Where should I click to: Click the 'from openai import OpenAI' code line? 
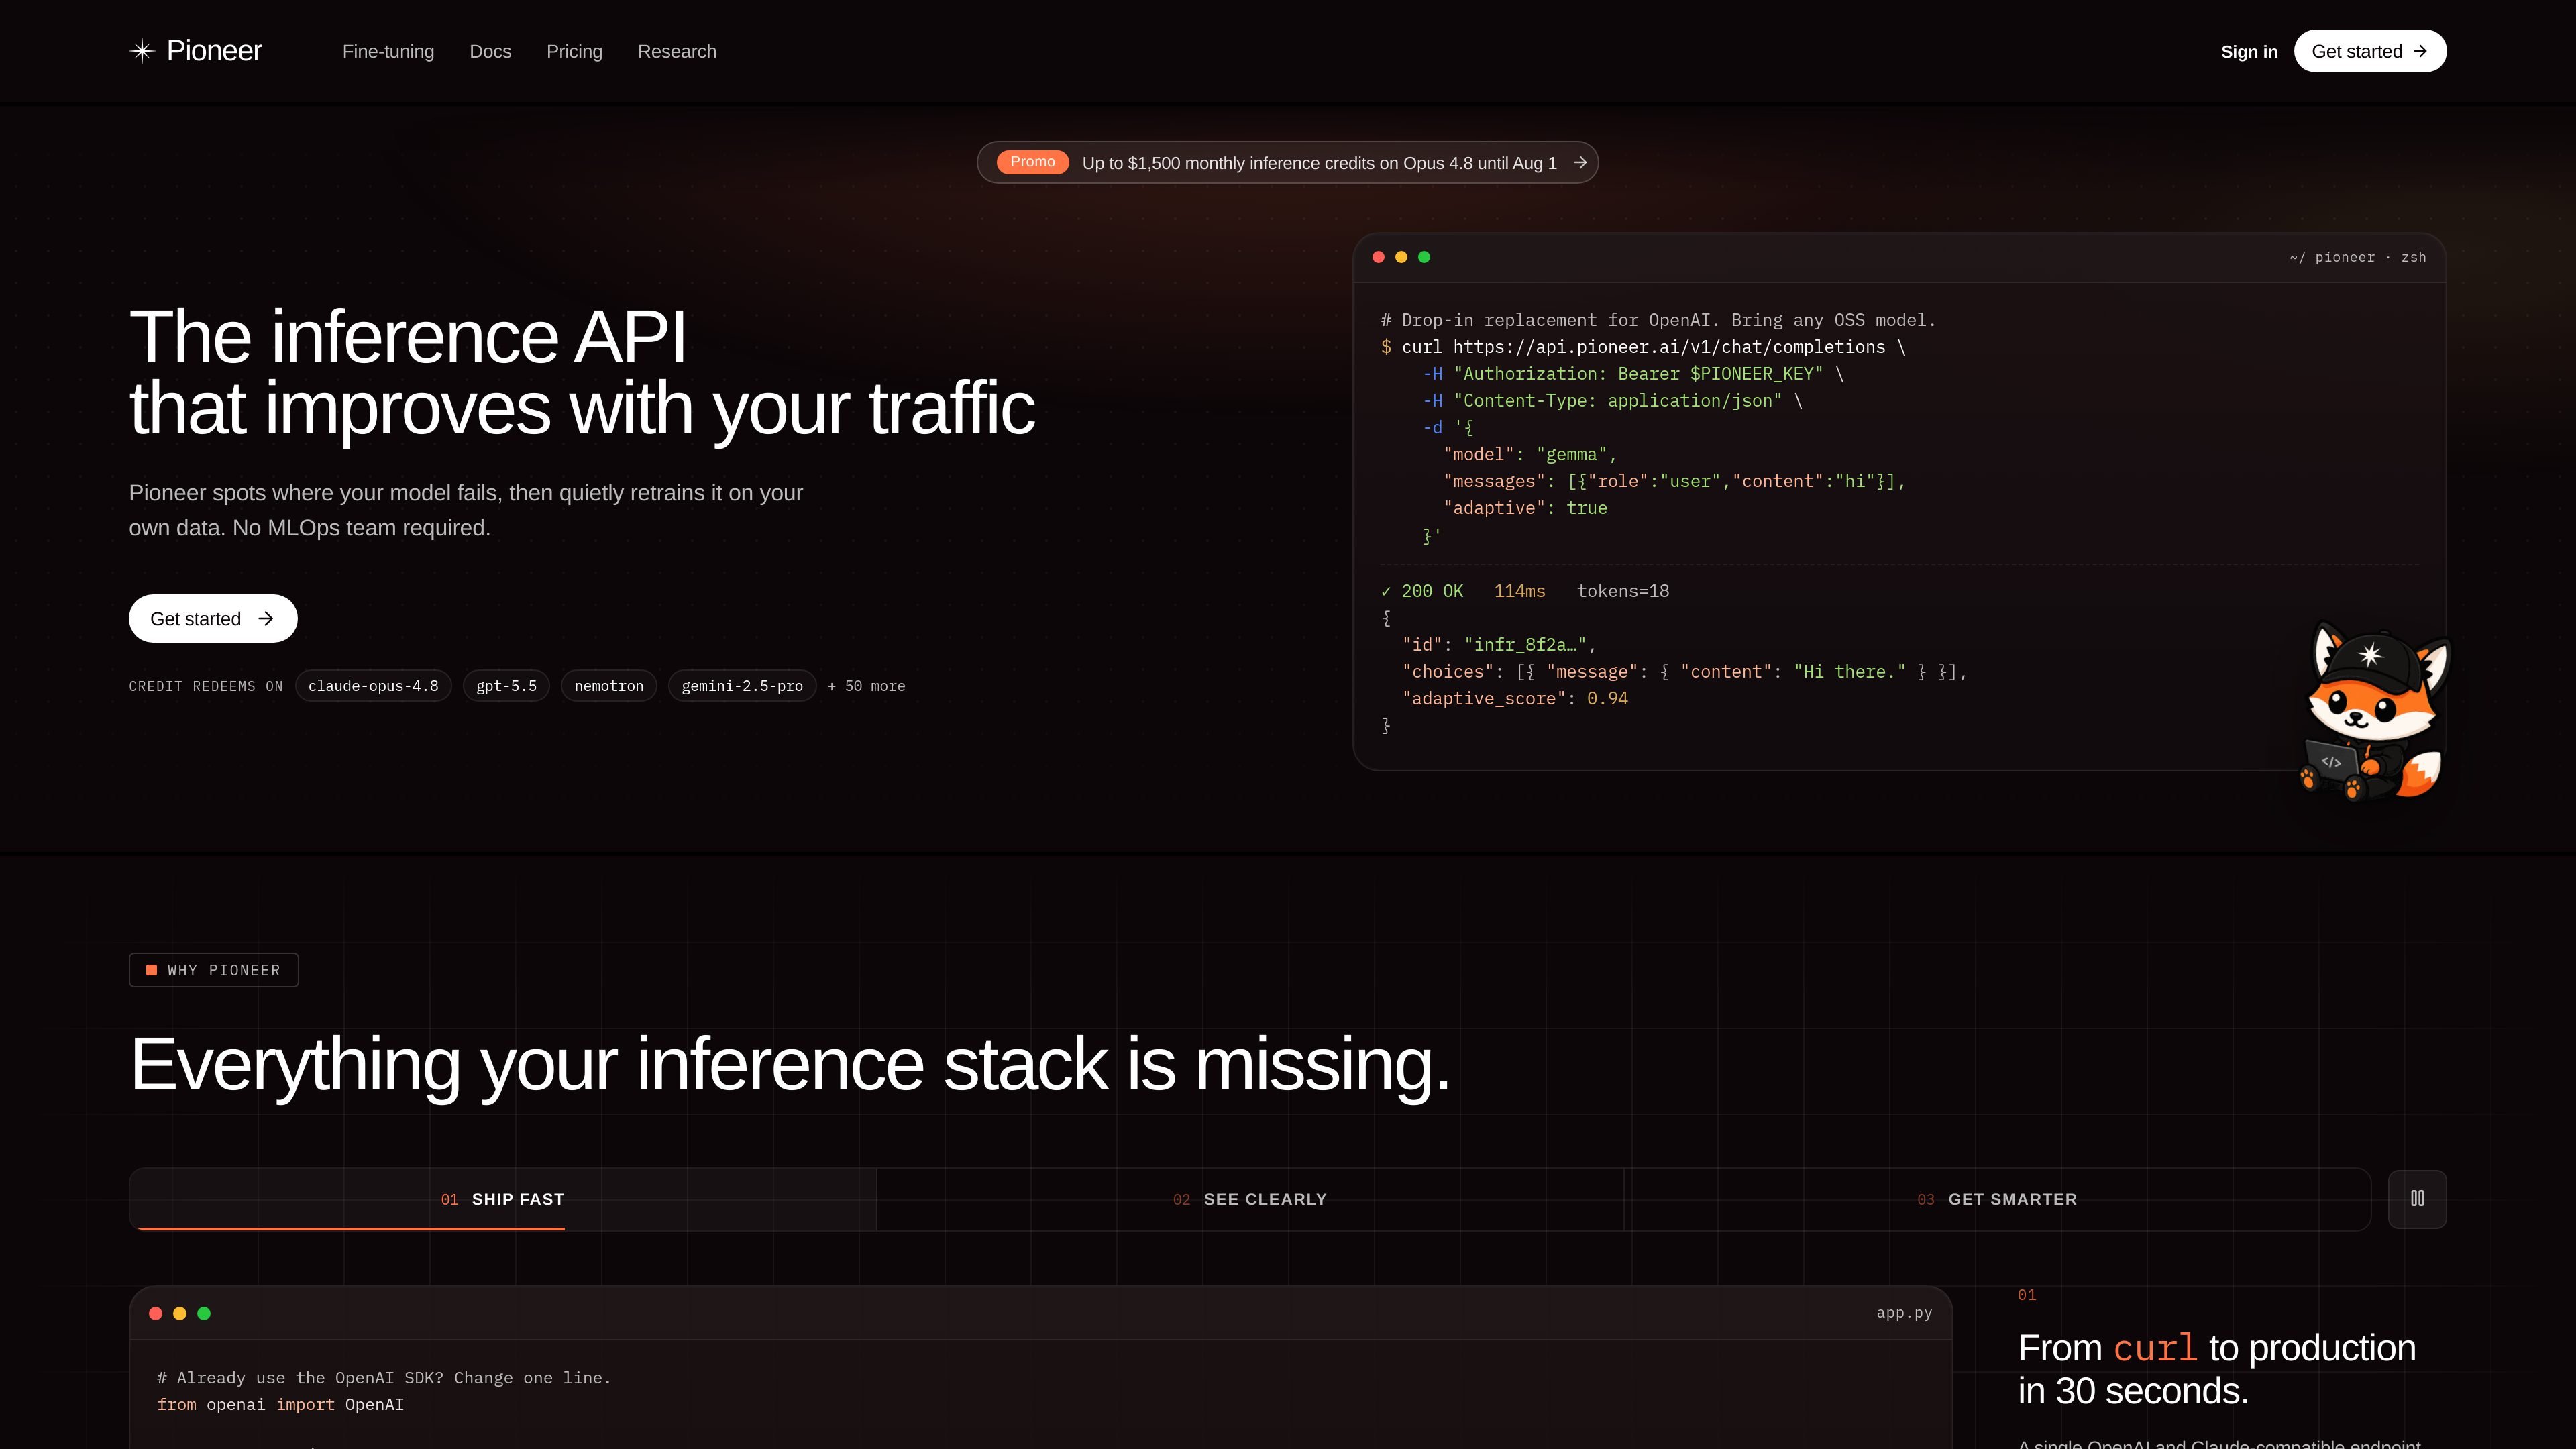280,1404
